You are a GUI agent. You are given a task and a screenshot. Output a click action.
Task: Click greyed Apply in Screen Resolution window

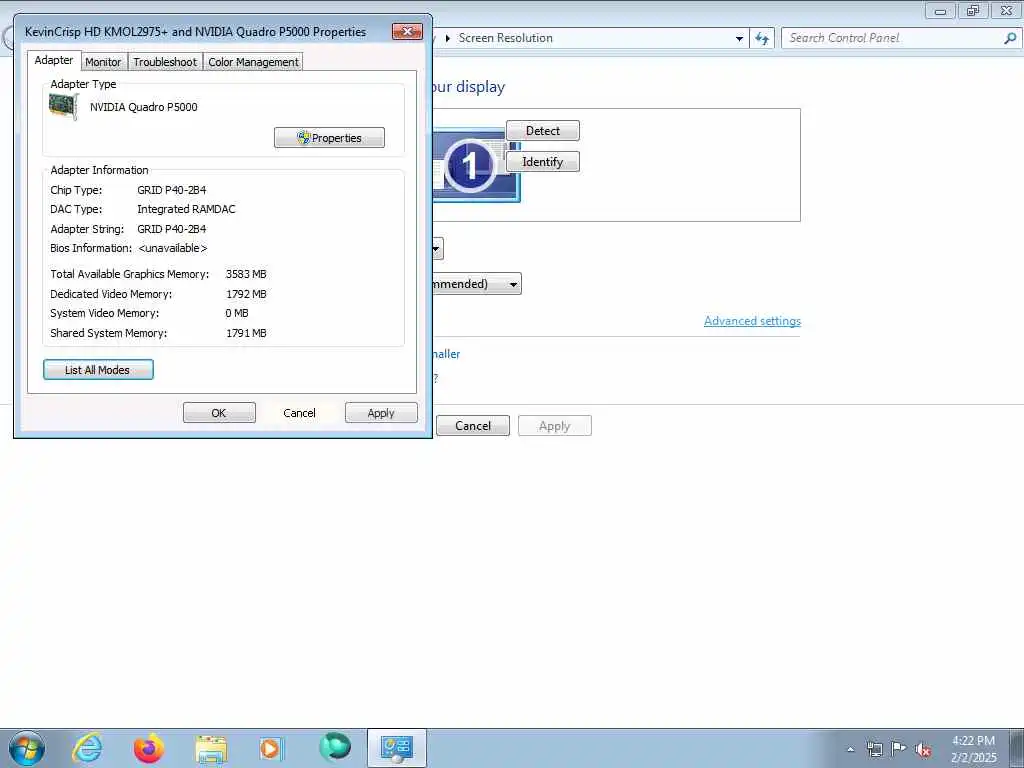(554, 426)
